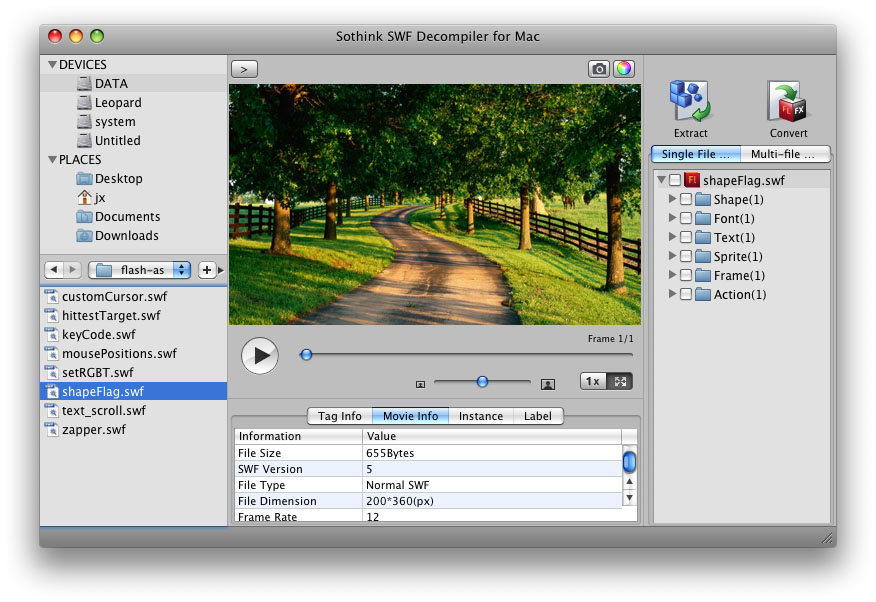Select setRGBT.swf file
This screenshot has width=876, height=602.
point(134,372)
